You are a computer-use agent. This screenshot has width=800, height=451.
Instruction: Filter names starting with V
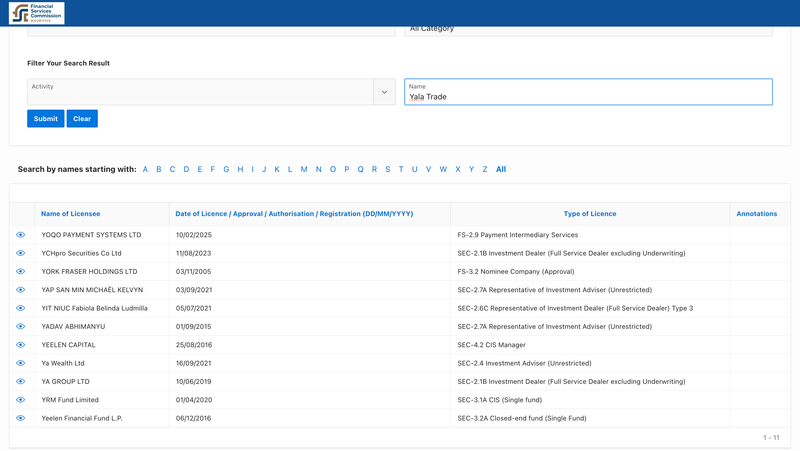[x=429, y=169]
